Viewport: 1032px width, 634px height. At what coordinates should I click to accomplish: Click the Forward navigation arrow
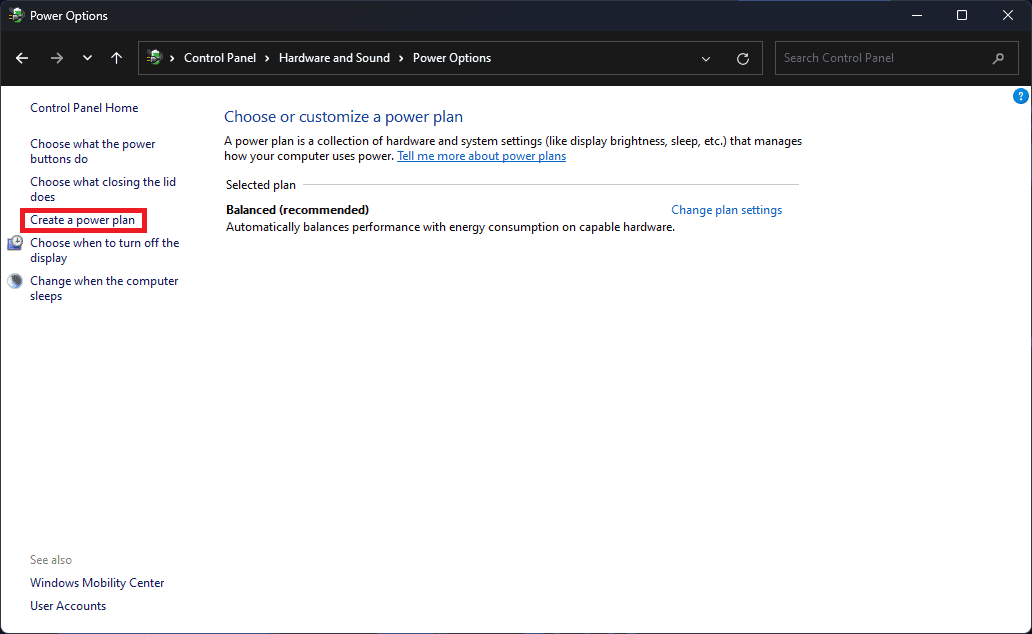pyautogui.click(x=56, y=58)
